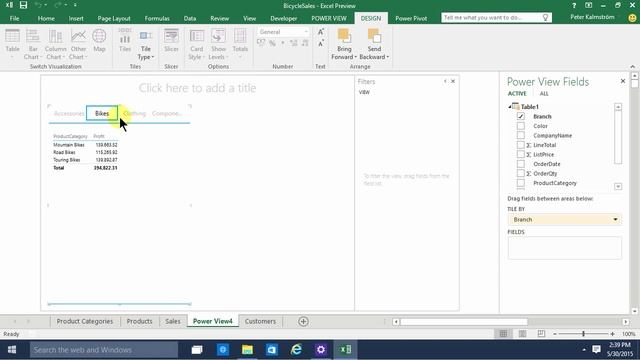640x360 pixels.
Task: Open the Tile Type menu
Action: pos(146,44)
